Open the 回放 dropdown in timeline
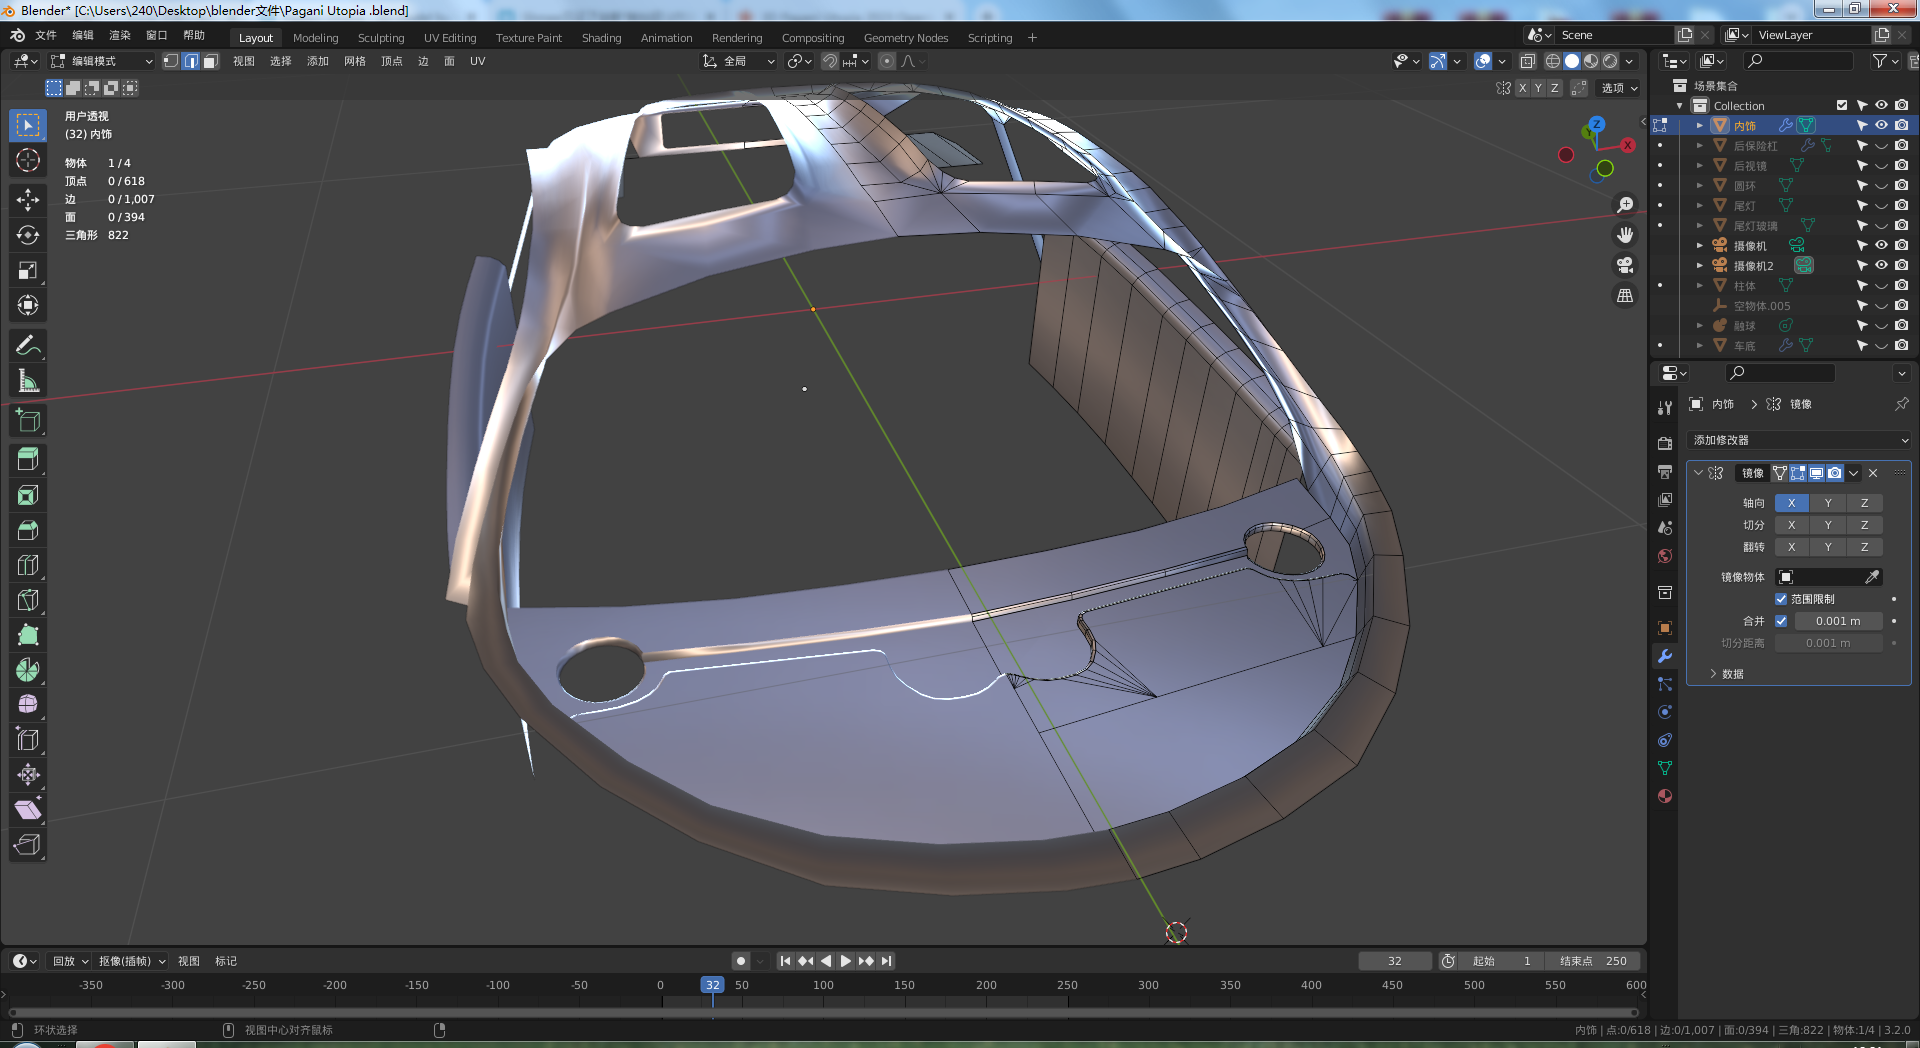The height and width of the screenshot is (1048, 1920). [70, 961]
